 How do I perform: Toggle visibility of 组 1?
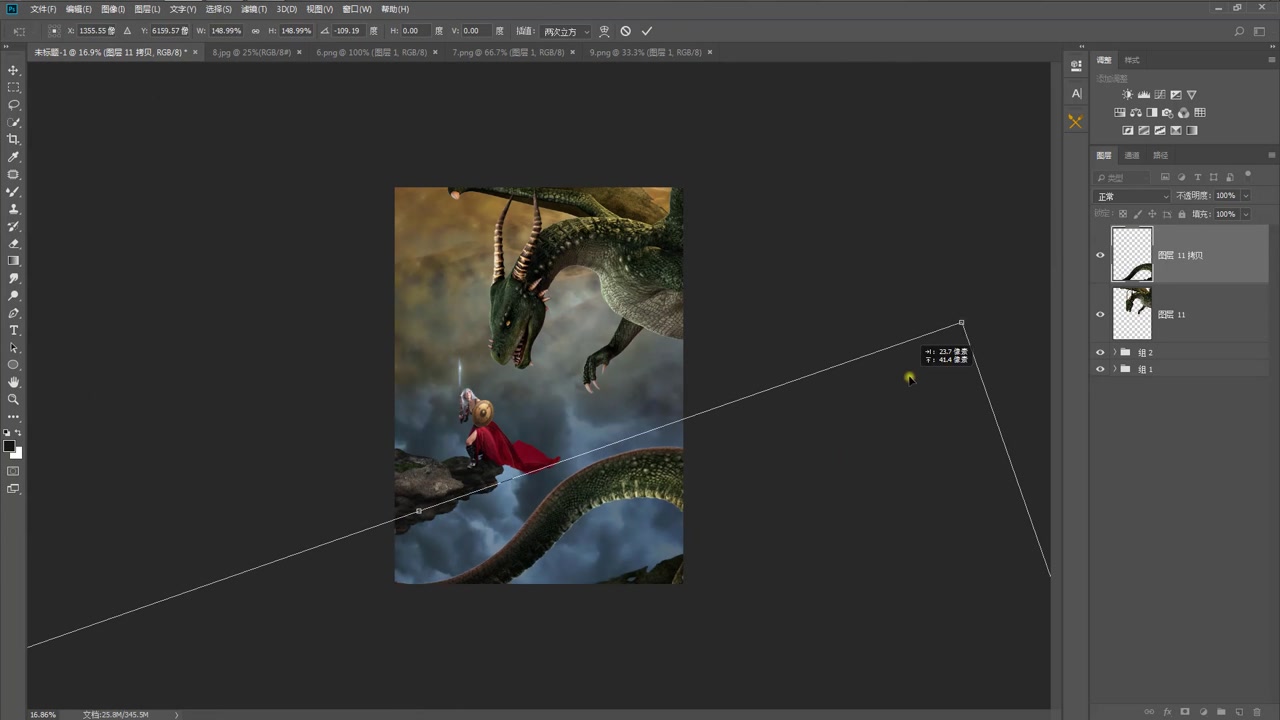(x=1100, y=369)
